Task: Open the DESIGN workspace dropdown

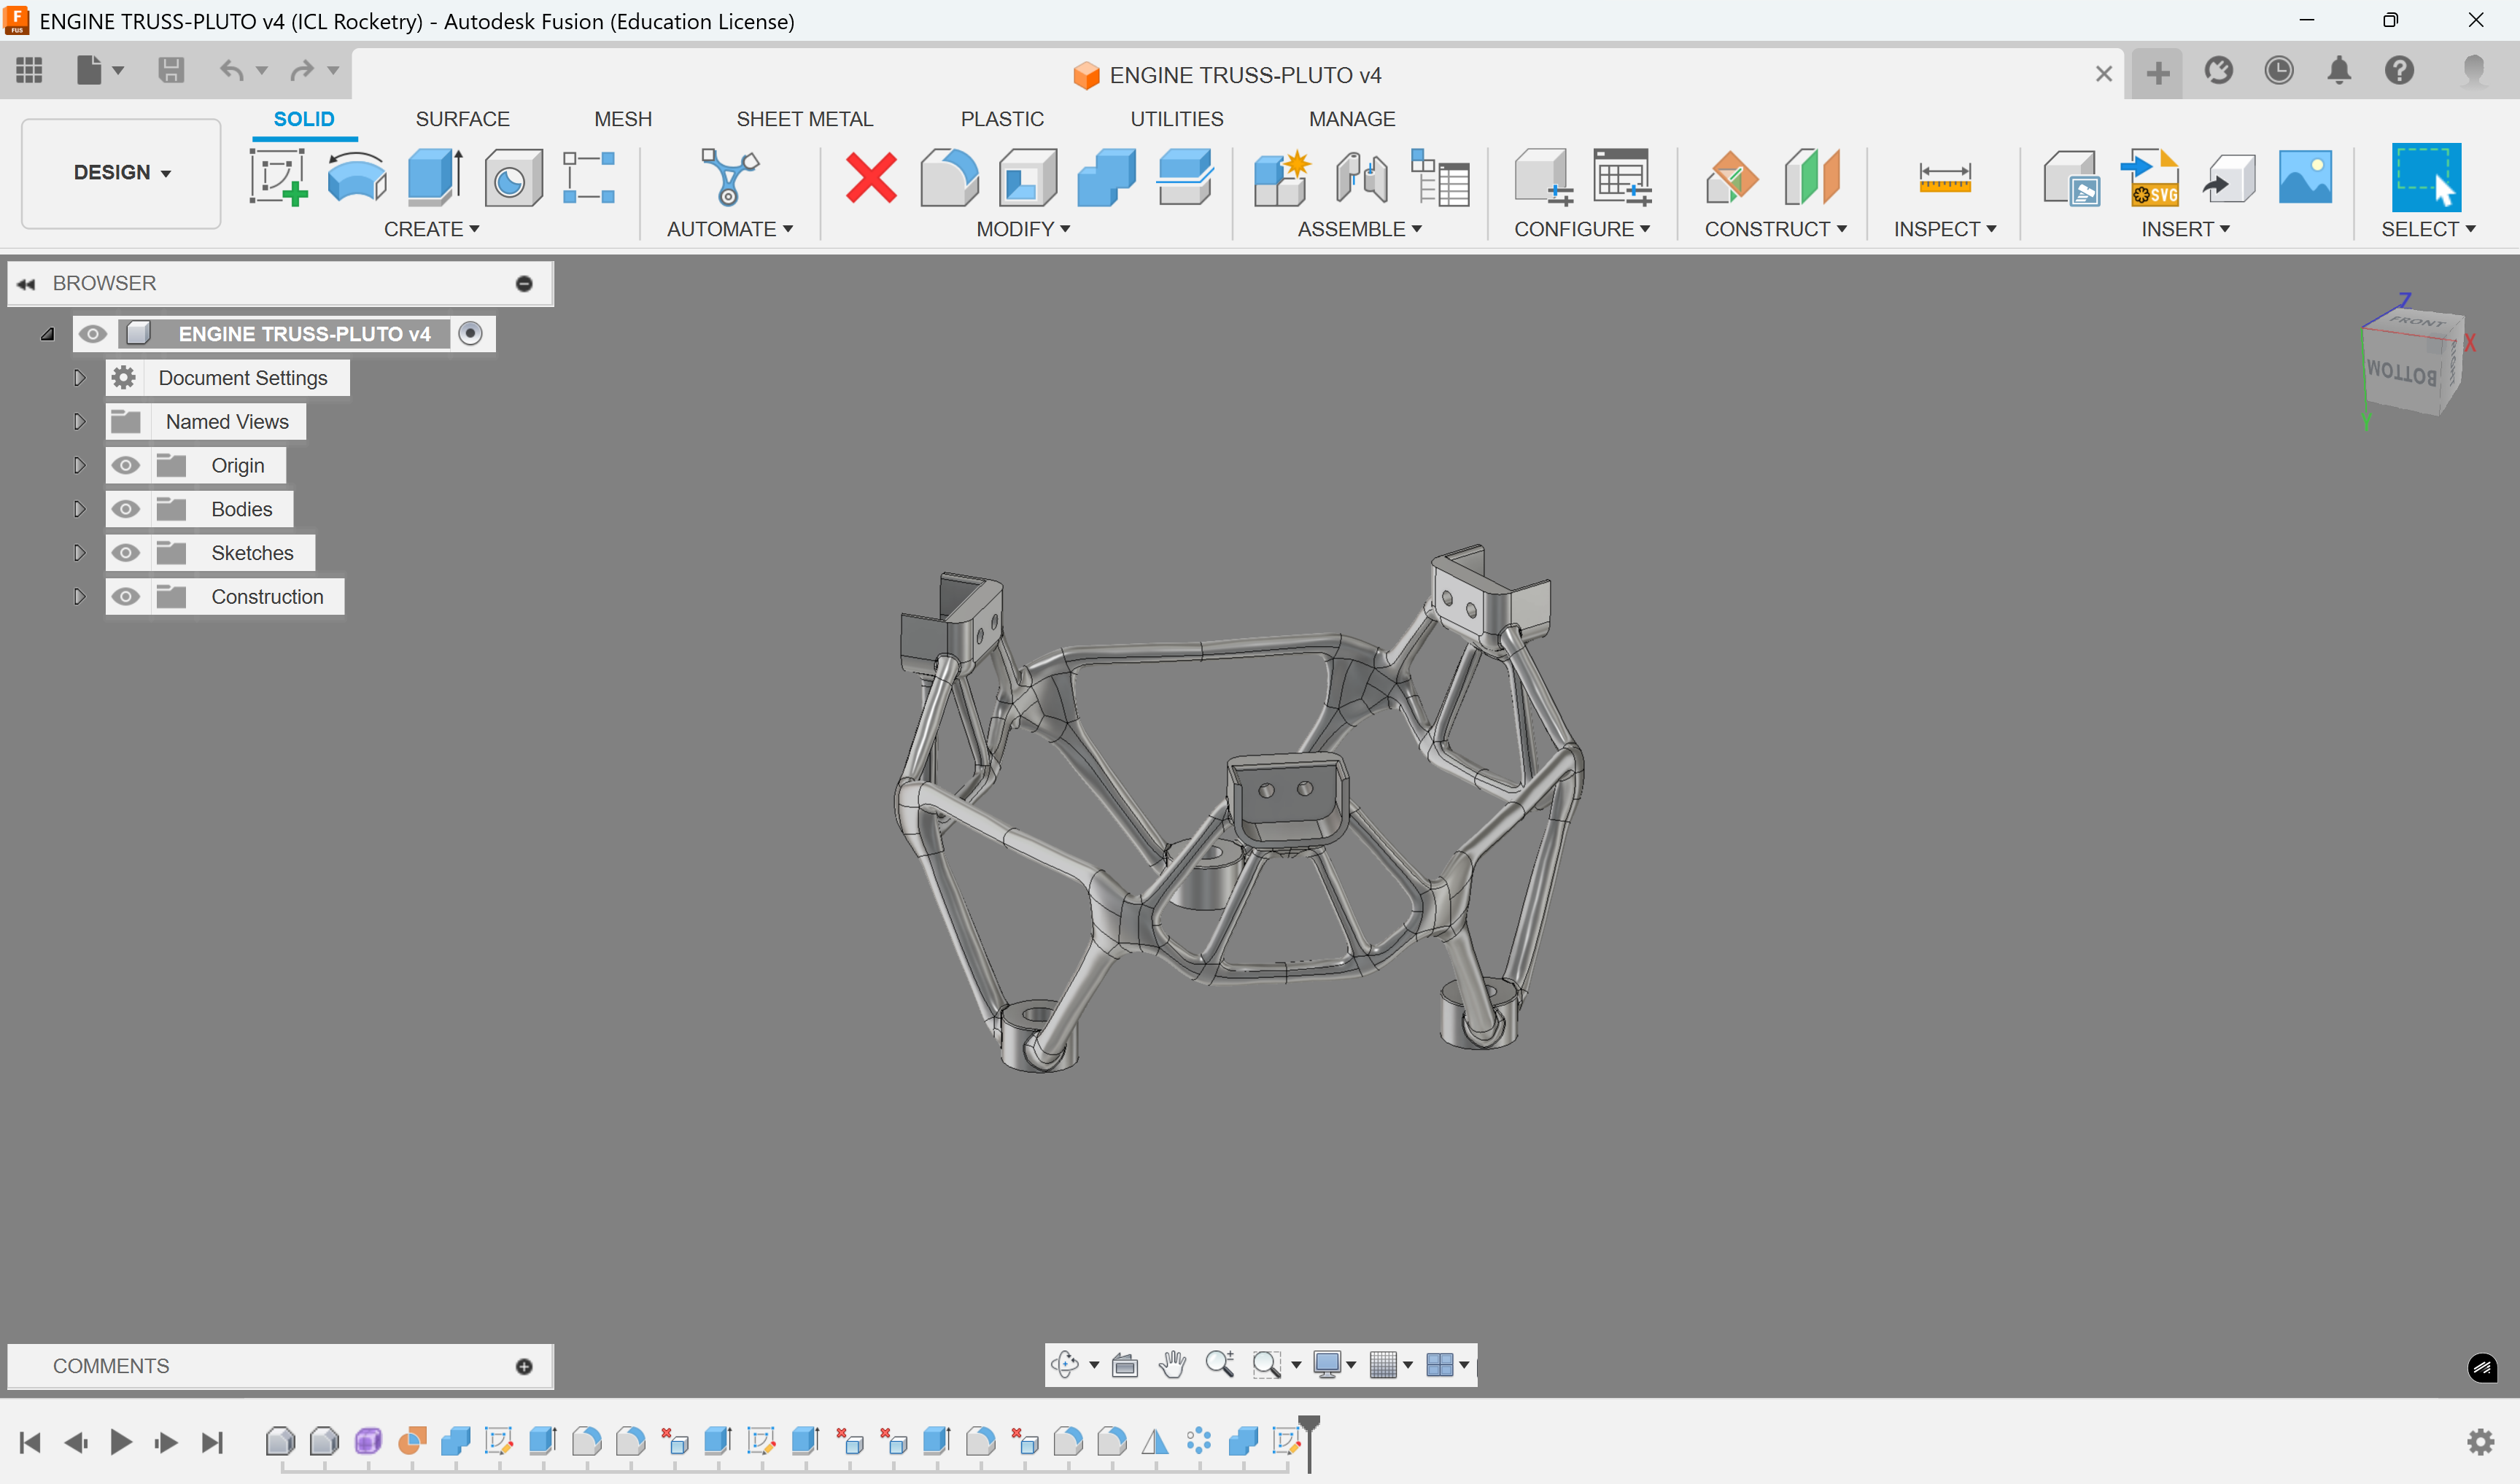Action: pos(121,172)
